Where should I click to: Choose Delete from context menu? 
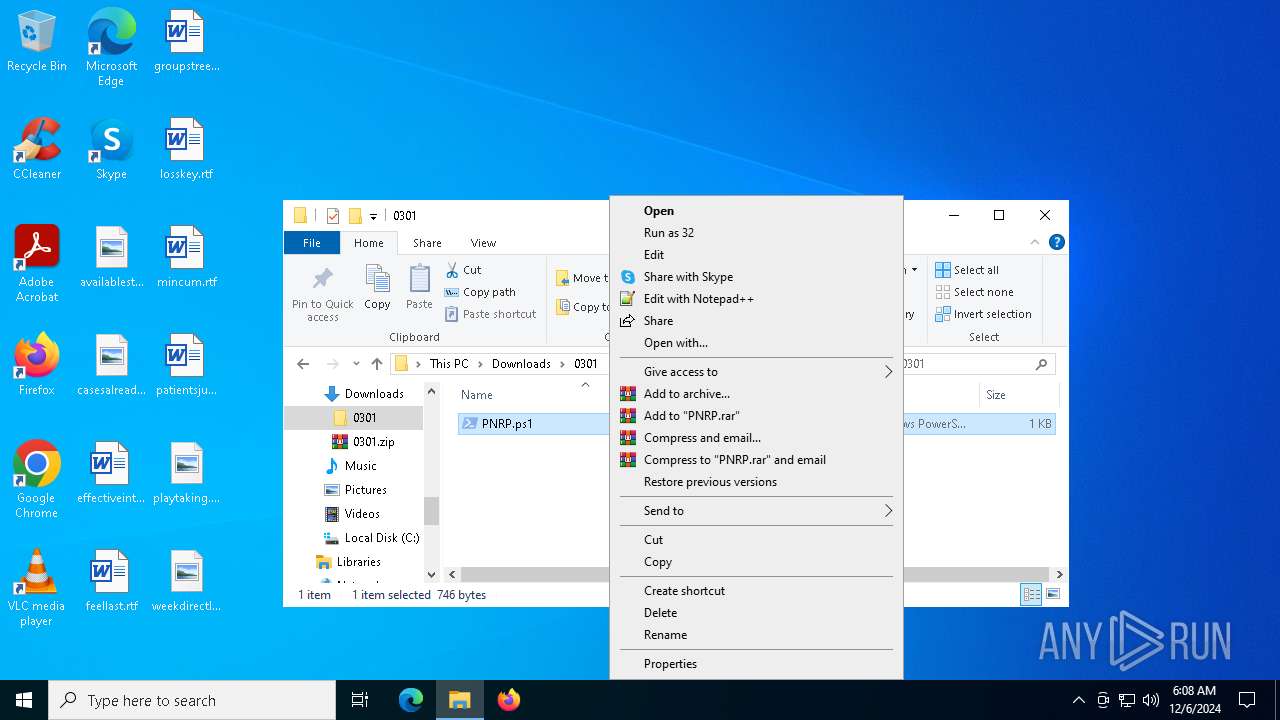pos(756,613)
